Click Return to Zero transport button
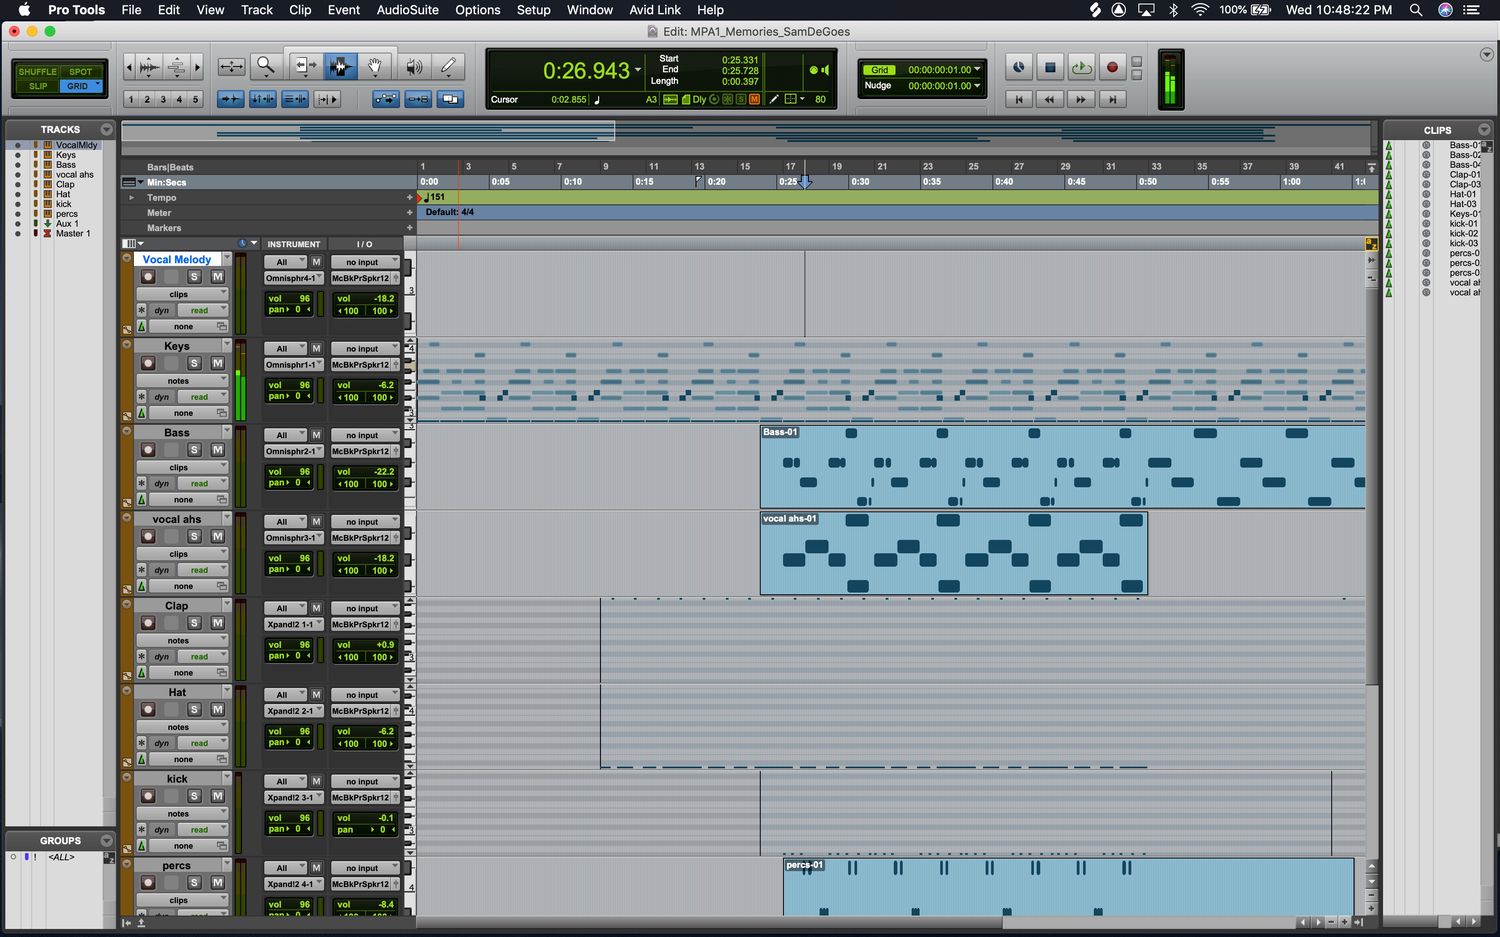Image resolution: width=1500 pixels, height=937 pixels. [1018, 99]
